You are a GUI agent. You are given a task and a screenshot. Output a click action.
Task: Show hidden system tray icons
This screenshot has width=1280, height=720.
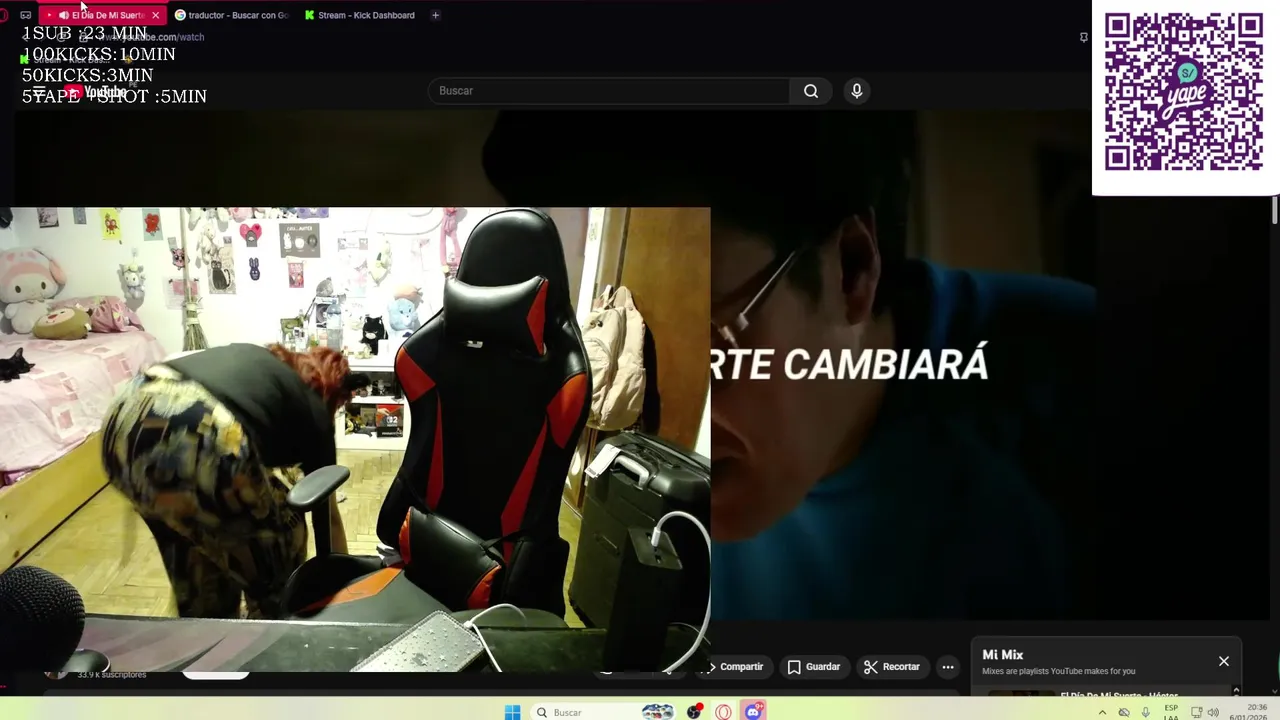pos(1102,712)
